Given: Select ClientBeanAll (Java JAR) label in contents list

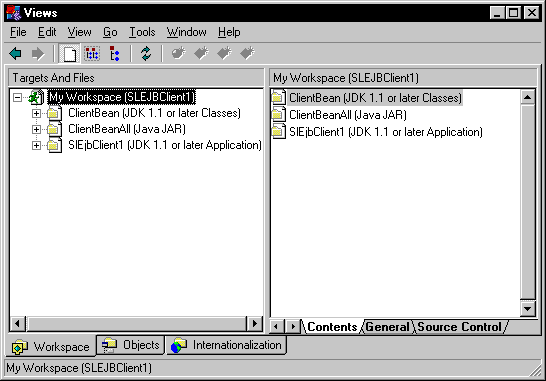Looking at the screenshot, I should coord(348,115).
